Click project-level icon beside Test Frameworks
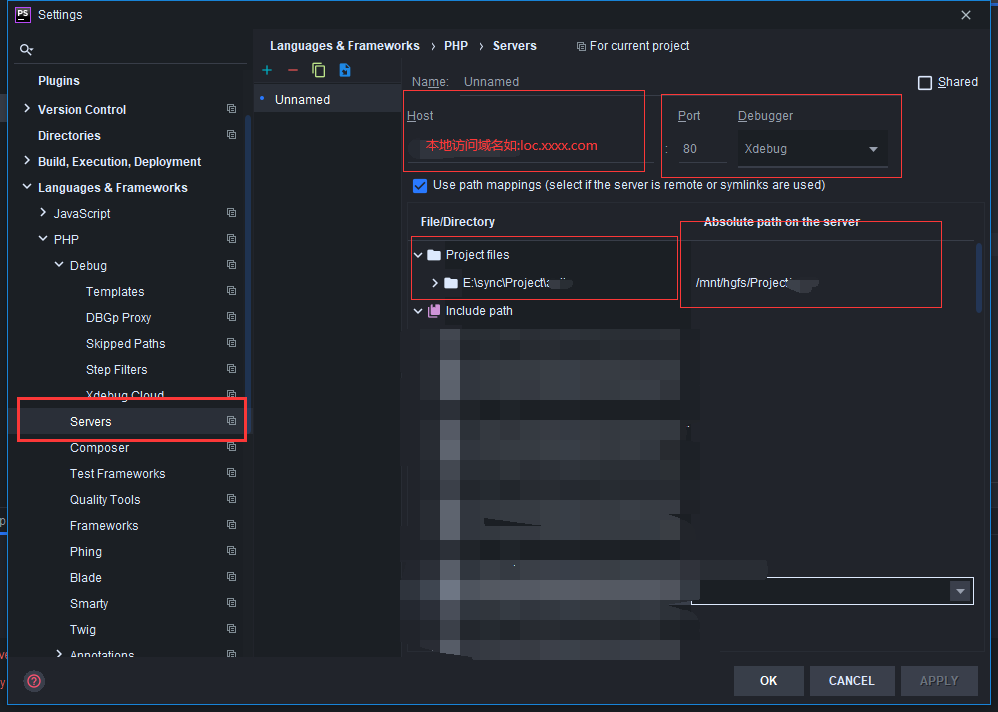998x712 pixels. pos(232,473)
